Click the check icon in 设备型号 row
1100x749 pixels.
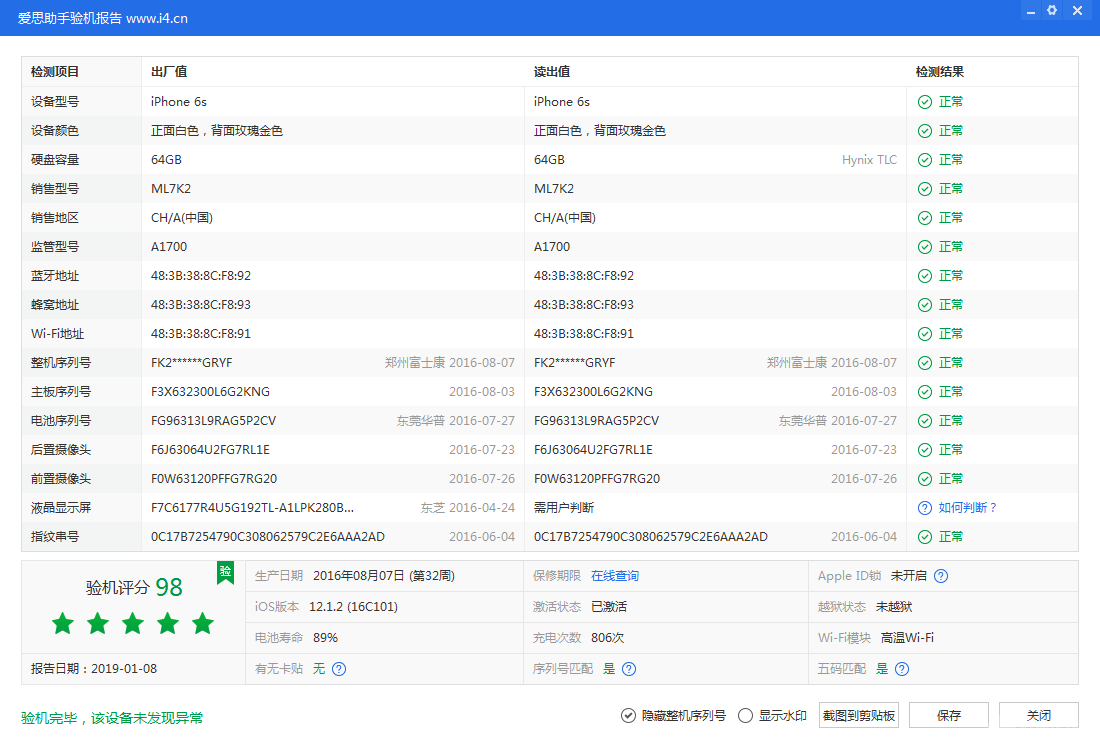click(x=925, y=102)
